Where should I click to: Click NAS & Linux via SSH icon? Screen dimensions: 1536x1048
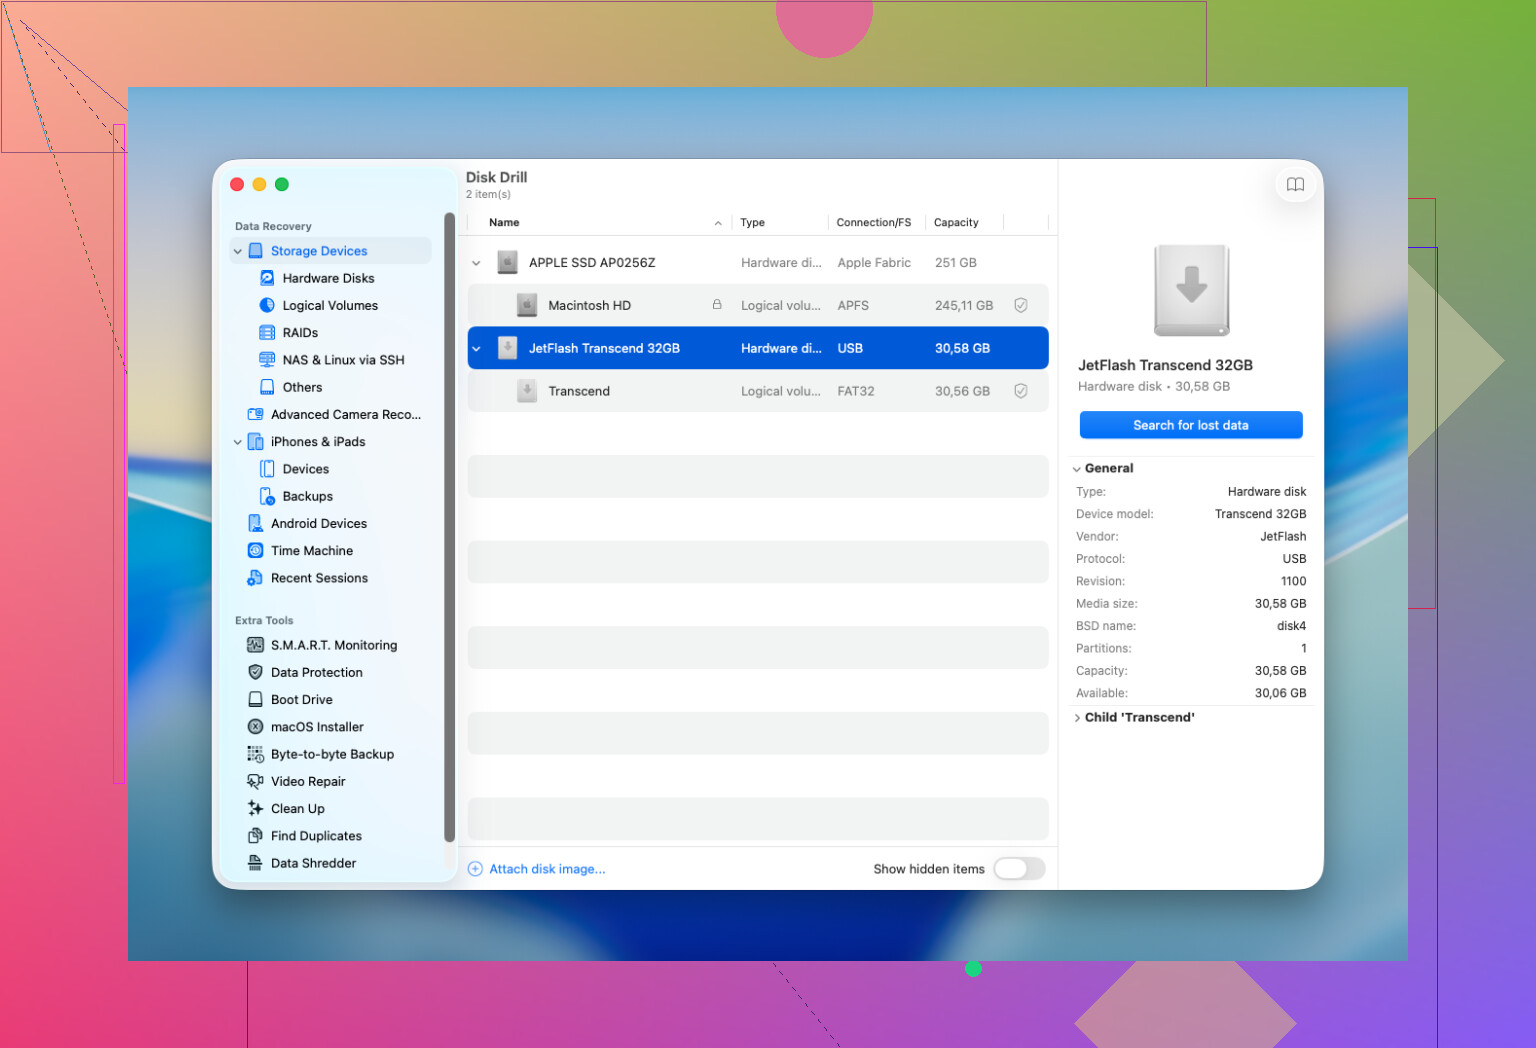point(267,360)
